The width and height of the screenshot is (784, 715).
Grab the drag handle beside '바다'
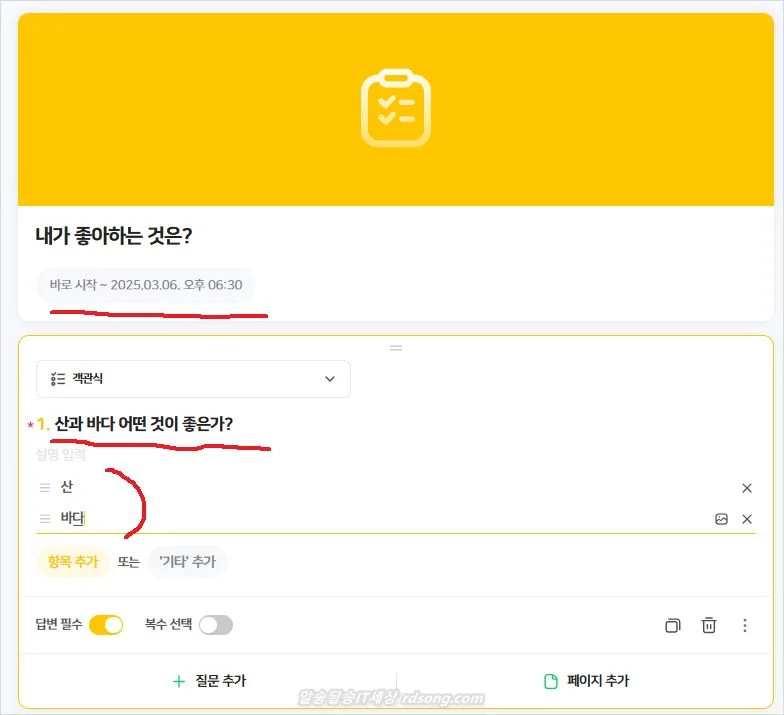tap(44, 519)
